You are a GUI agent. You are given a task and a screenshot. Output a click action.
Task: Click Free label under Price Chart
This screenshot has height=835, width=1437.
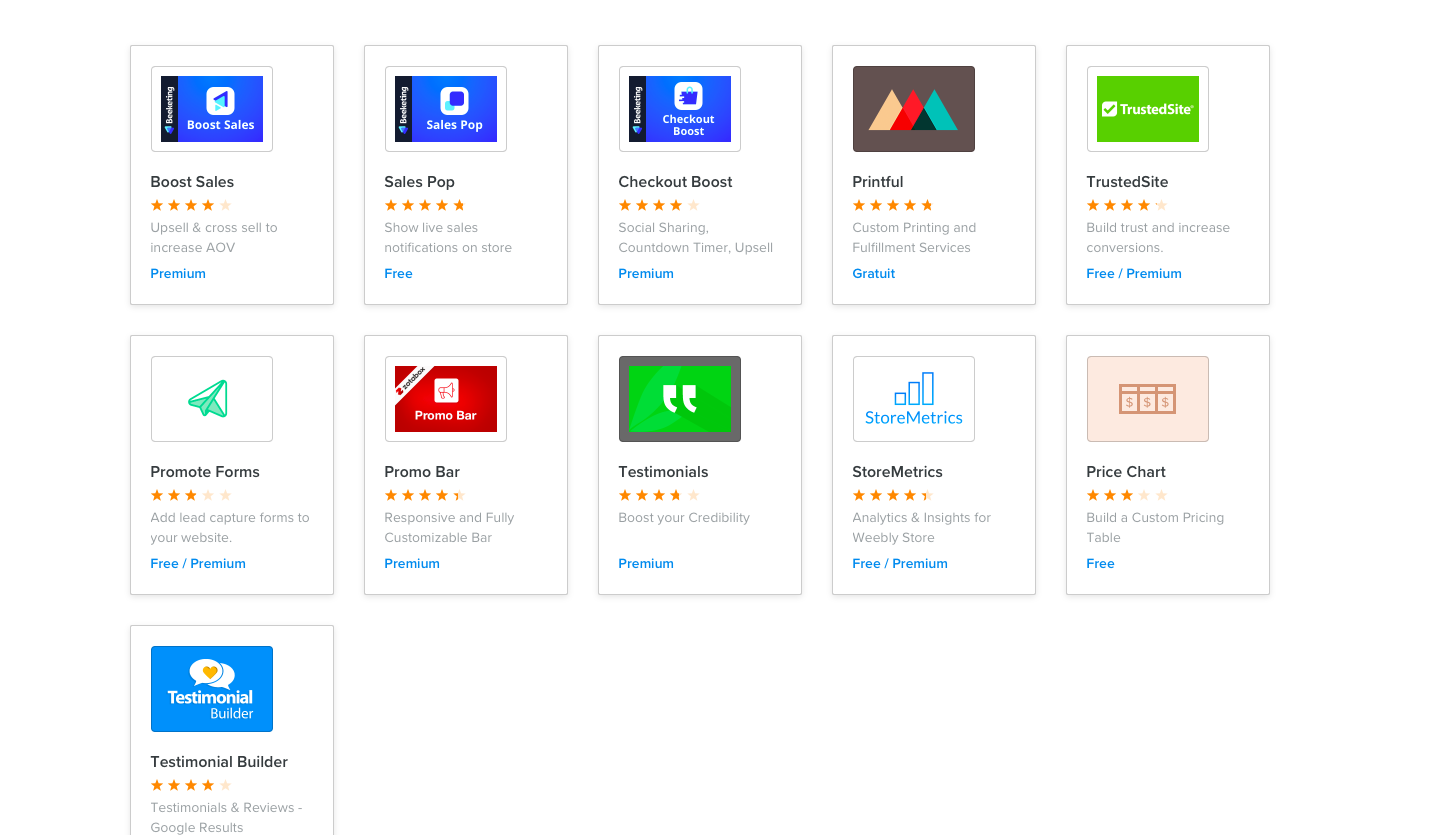tap(1100, 563)
